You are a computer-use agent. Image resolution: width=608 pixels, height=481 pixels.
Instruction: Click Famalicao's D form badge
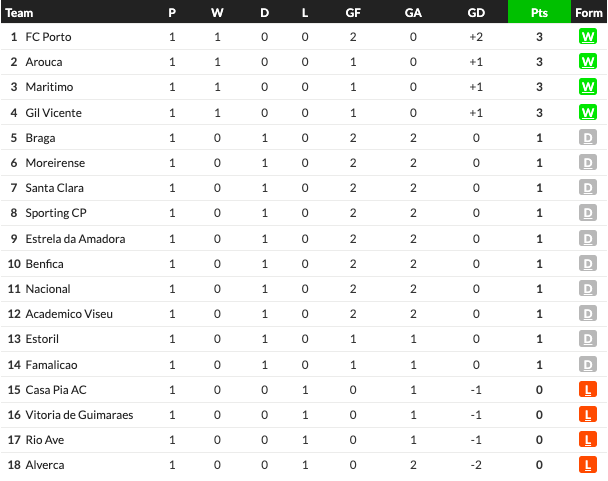coord(587,365)
